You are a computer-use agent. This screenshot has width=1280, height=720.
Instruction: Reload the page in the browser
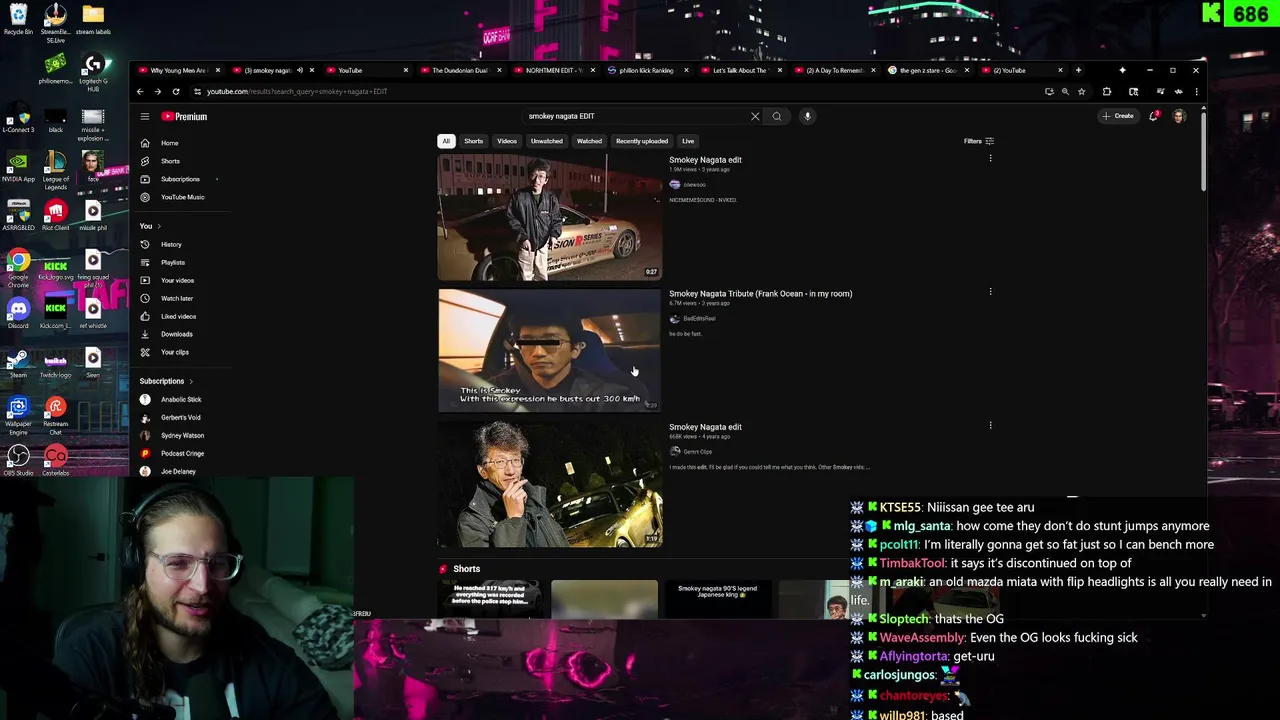pyautogui.click(x=177, y=91)
